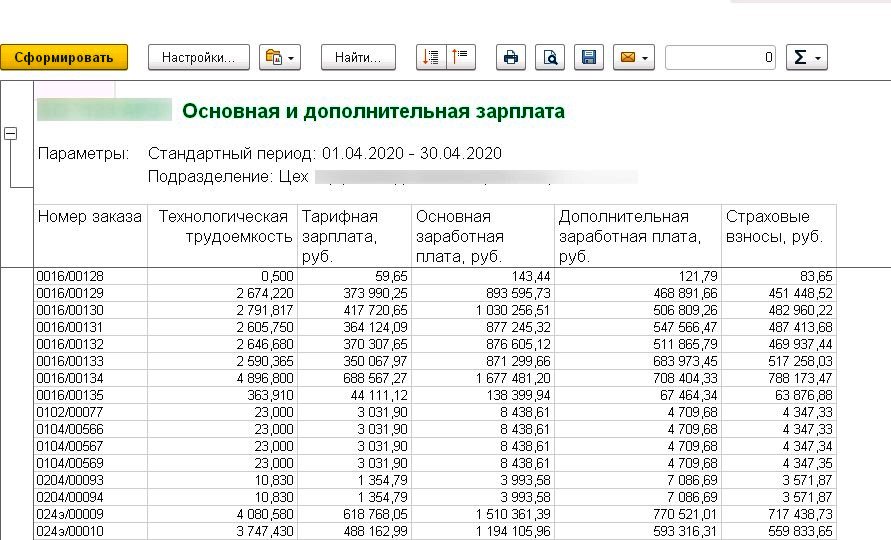This screenshot has width=891, height=540.
Task: Collapse all groups icon with down arrow
Action: (431, 57)
